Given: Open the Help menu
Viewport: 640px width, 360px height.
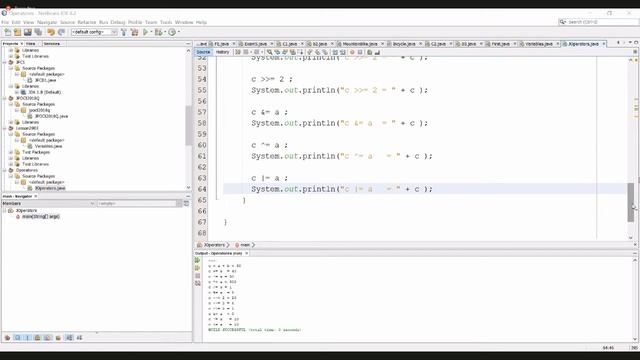Looking at the screenshot, I should 201,22.
